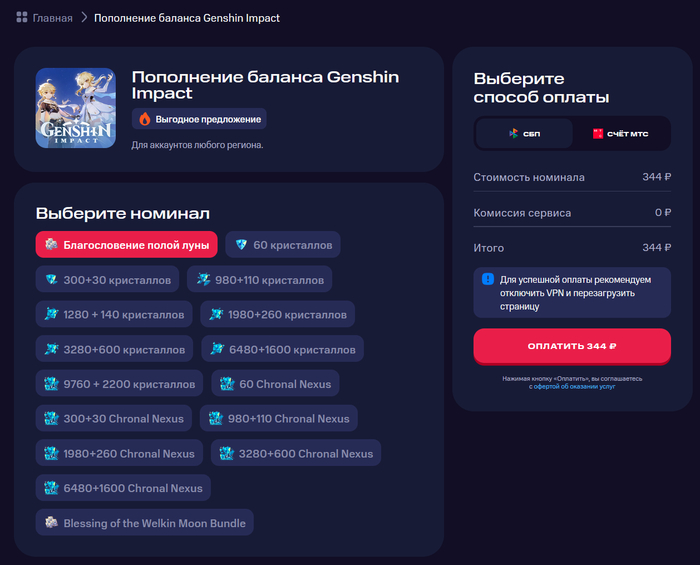Select the 1280 + 140 кристаллов option
The image size is (700, 565).
(x=113, y=314)
